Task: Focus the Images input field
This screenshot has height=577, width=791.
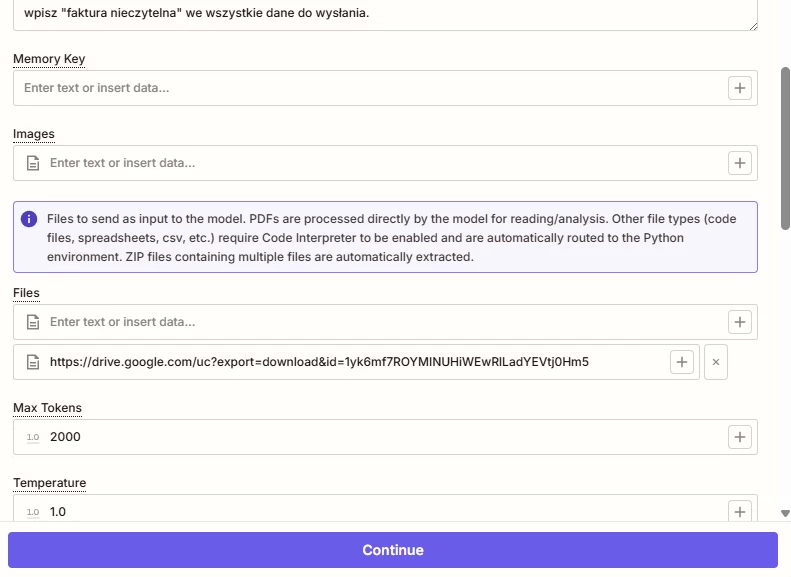Action: pos(385,163)
